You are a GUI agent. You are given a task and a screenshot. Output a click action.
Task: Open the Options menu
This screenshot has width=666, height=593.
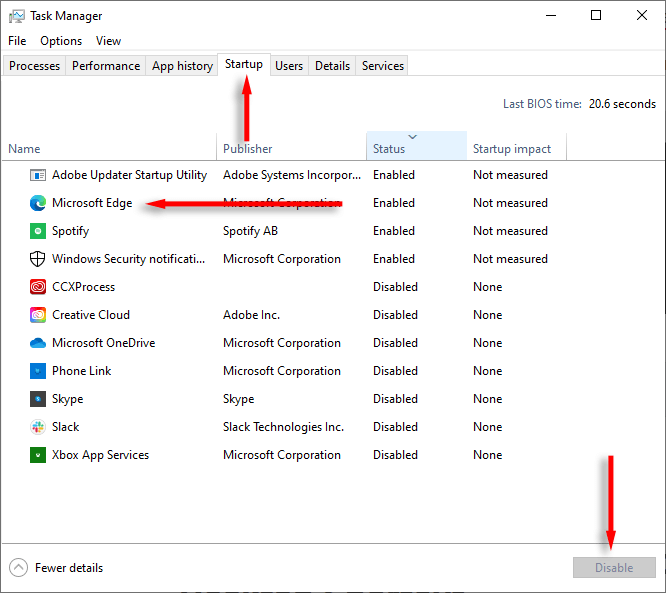click(61, 41)
